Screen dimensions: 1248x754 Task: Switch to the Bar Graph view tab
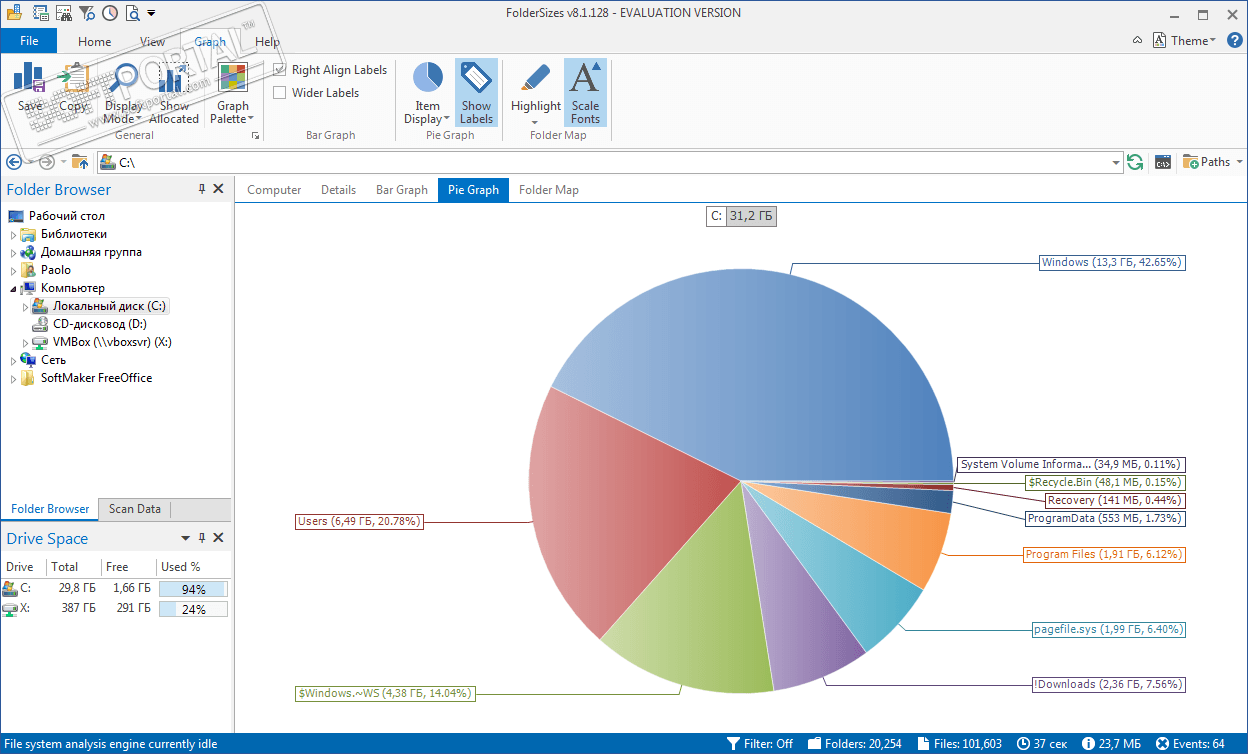click(x=402, y=190)
